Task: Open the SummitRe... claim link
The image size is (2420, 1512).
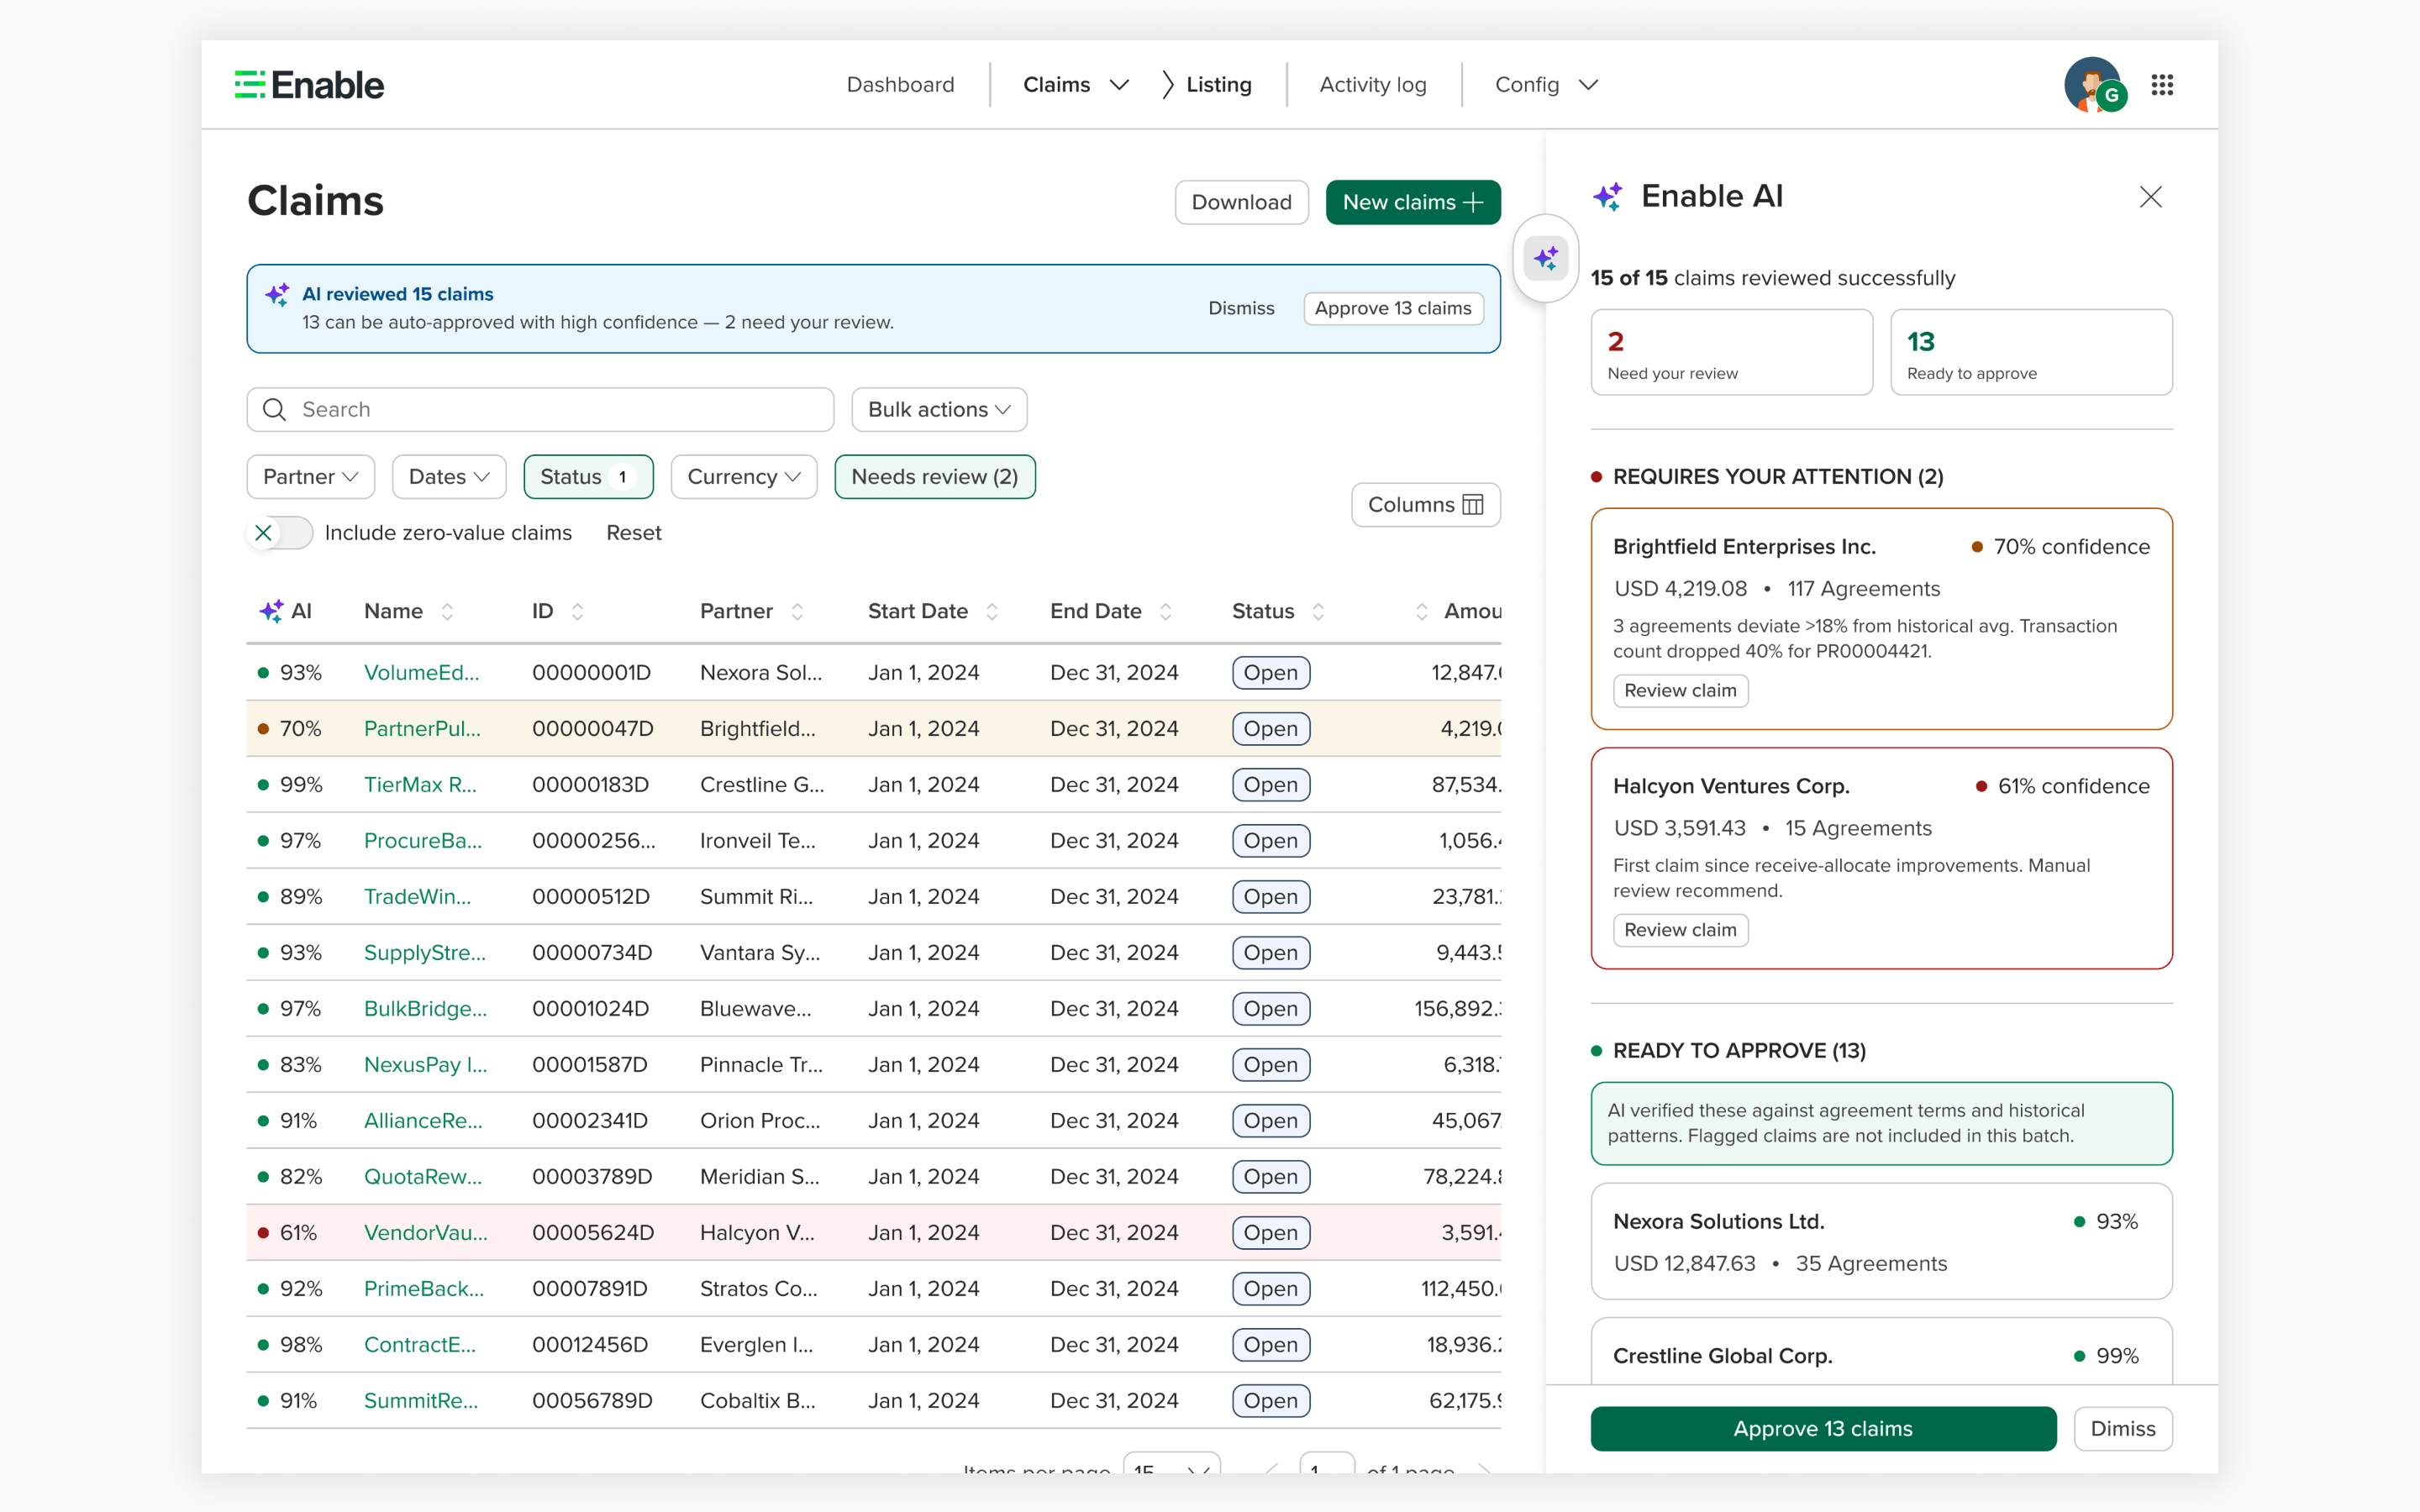Action: [x=421, y=1401]
